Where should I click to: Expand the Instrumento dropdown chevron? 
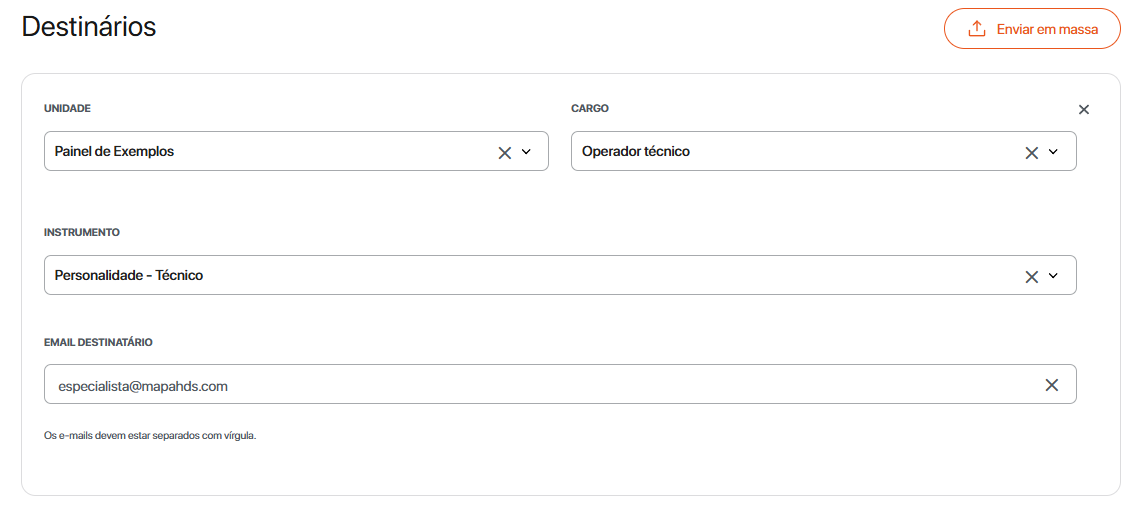point(1053,276)
